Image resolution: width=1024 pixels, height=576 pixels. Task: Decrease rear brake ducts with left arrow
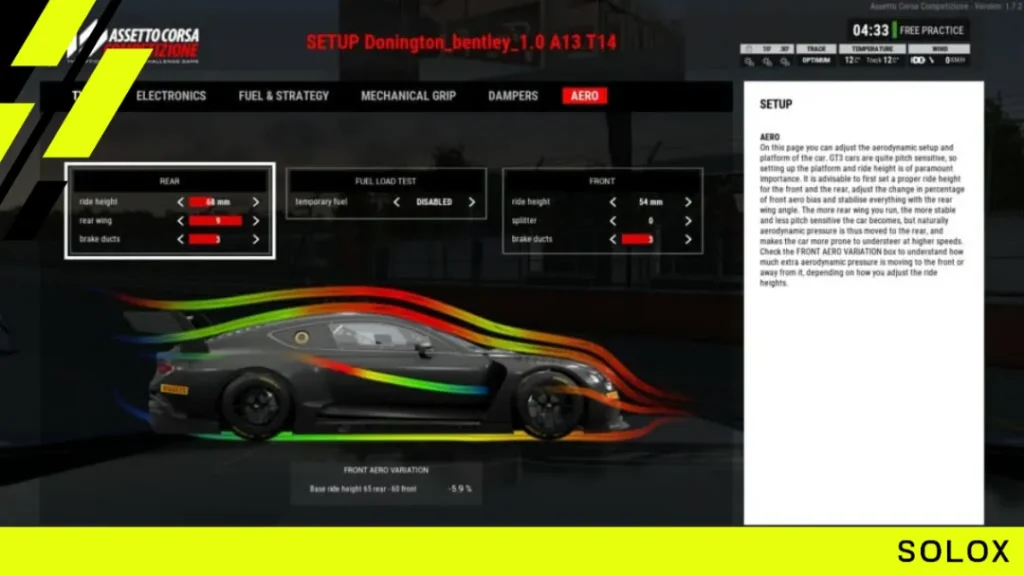(x=180, y=239)
